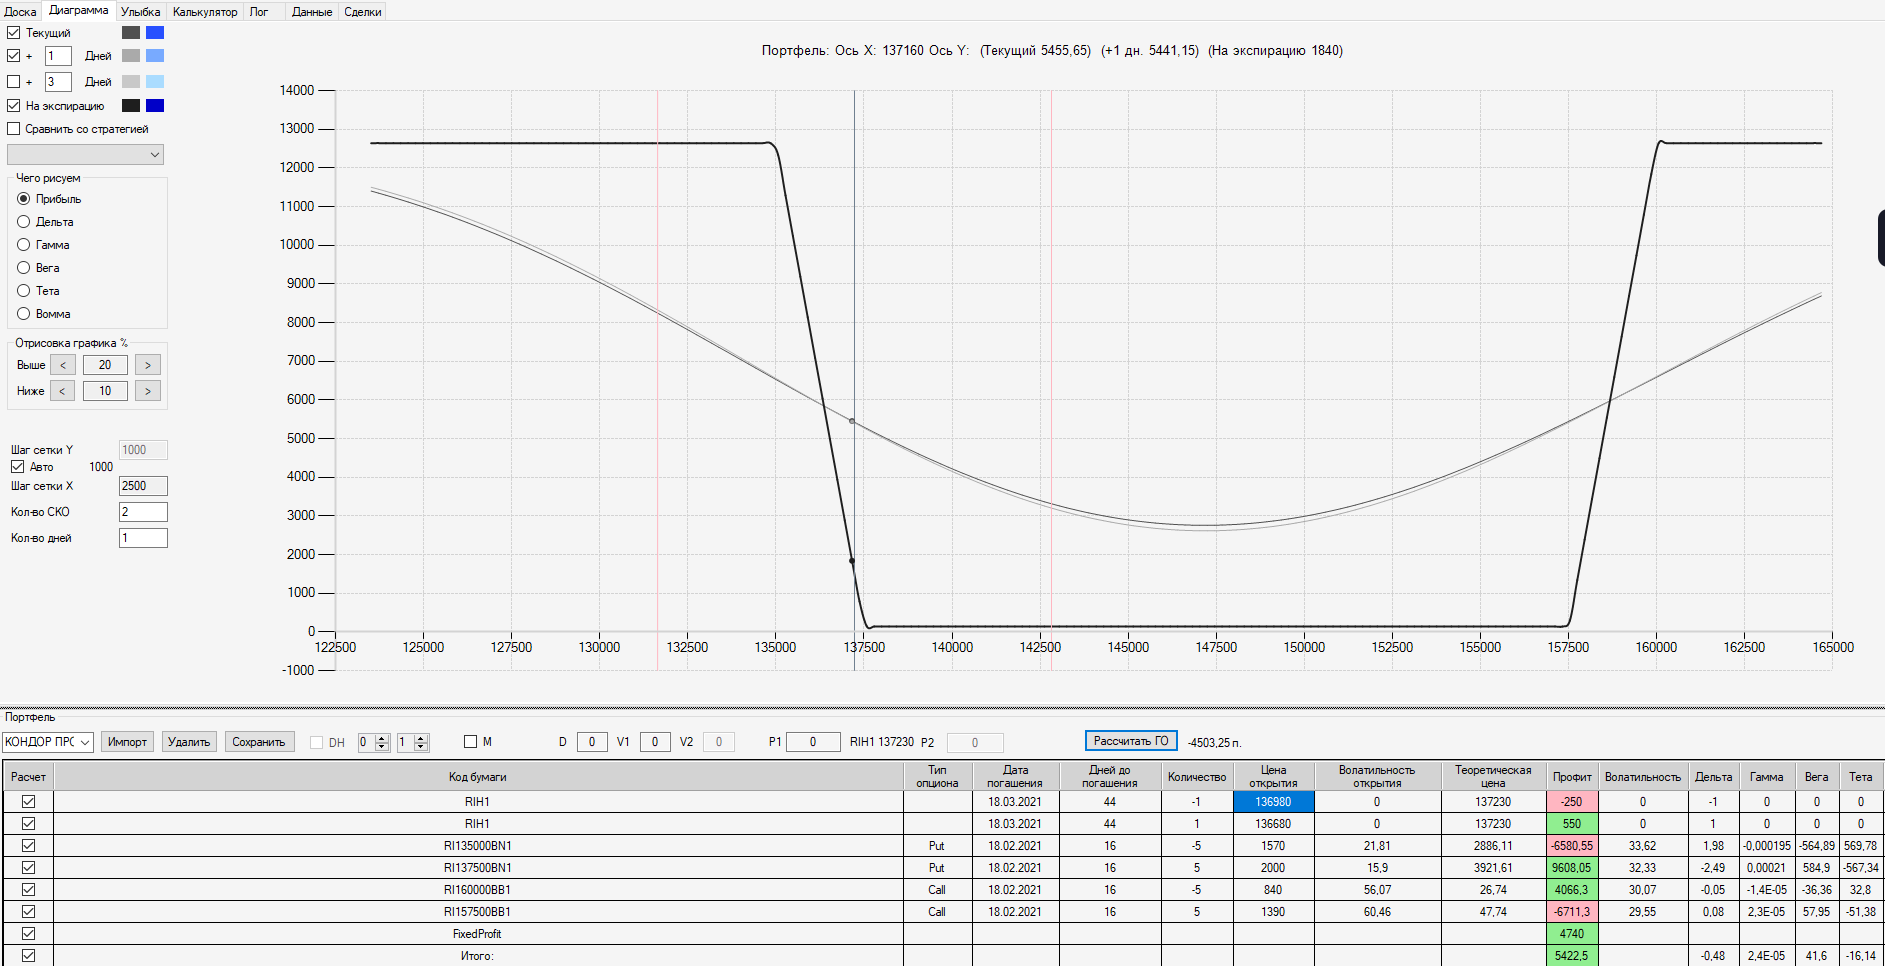
Task: Click the Количество column header
Action: point(1197,777)
